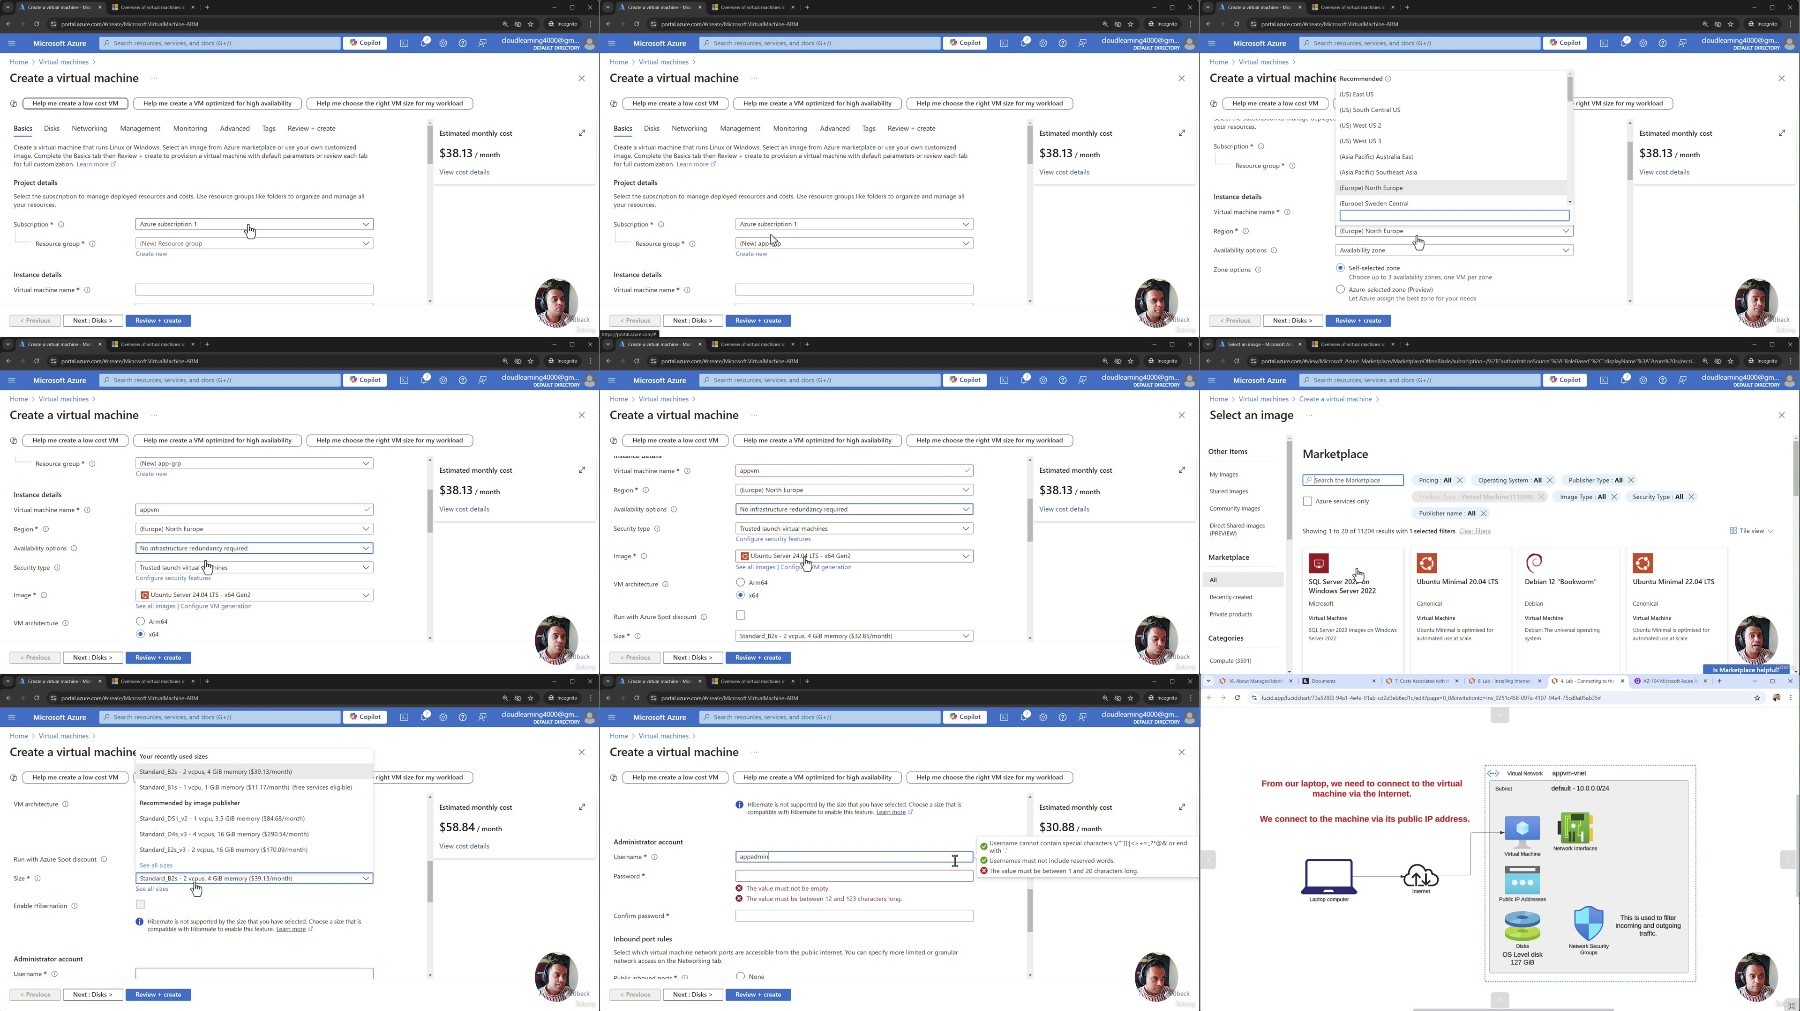Viewport: 1800px width, 1011px height.
Task: Collapse the Size dropdown showing $39.13/month
Action: [x=254, y=878]
